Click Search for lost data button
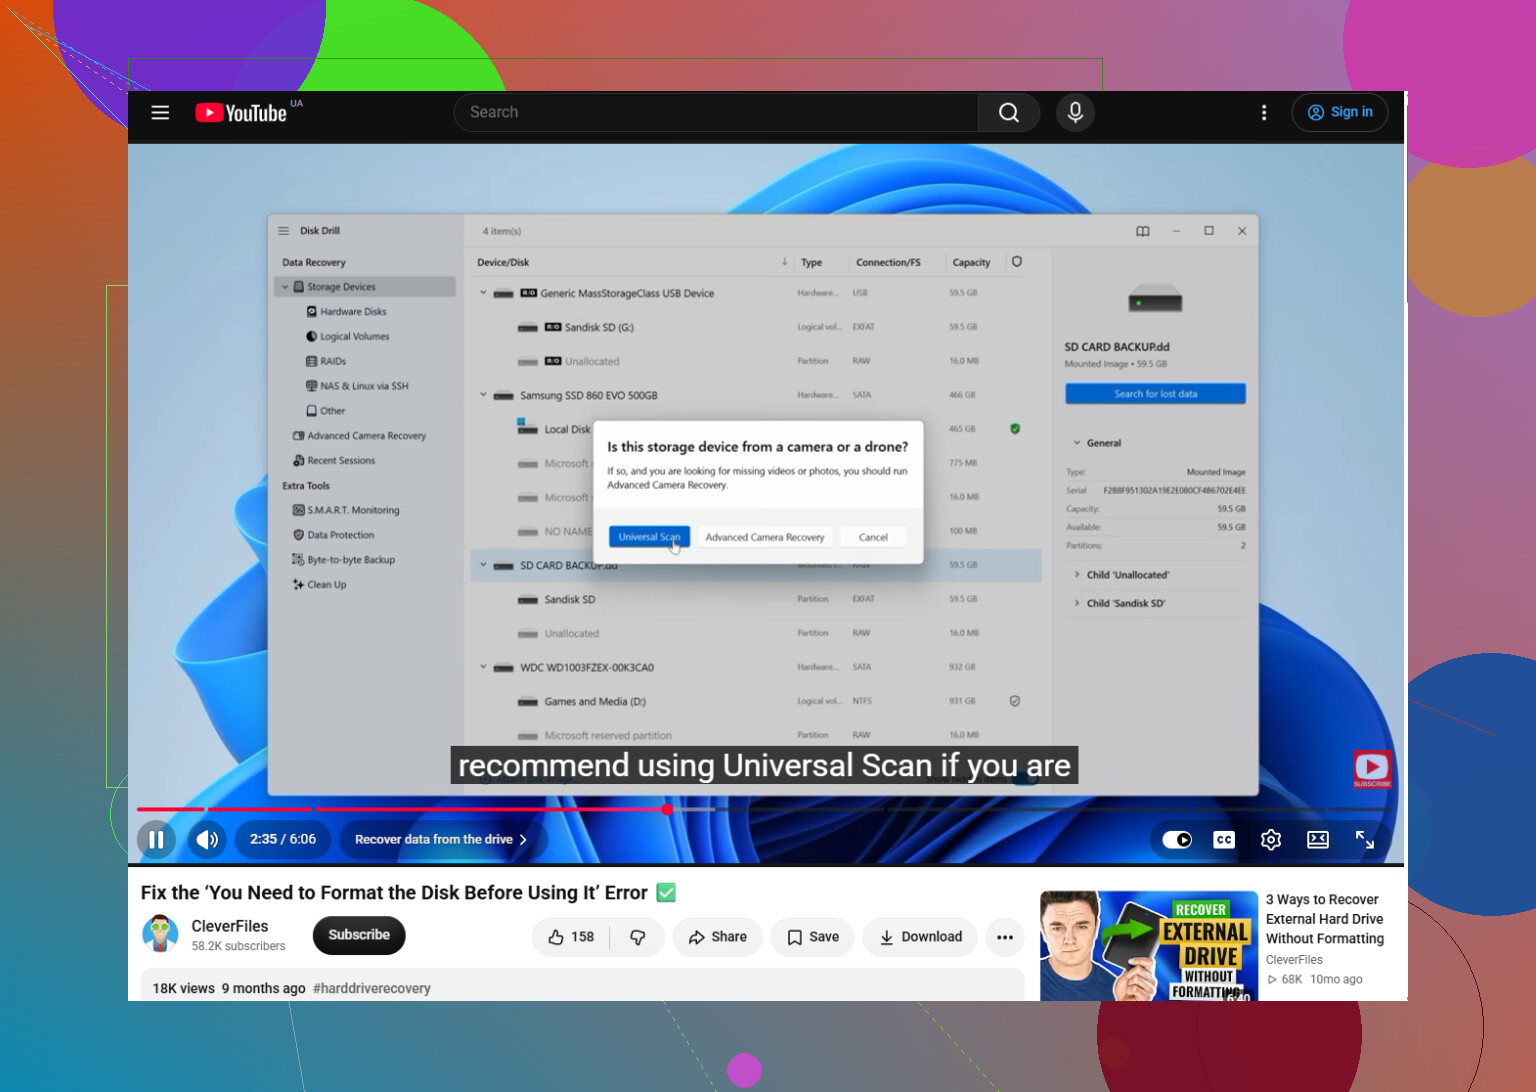 [1155, 394]
